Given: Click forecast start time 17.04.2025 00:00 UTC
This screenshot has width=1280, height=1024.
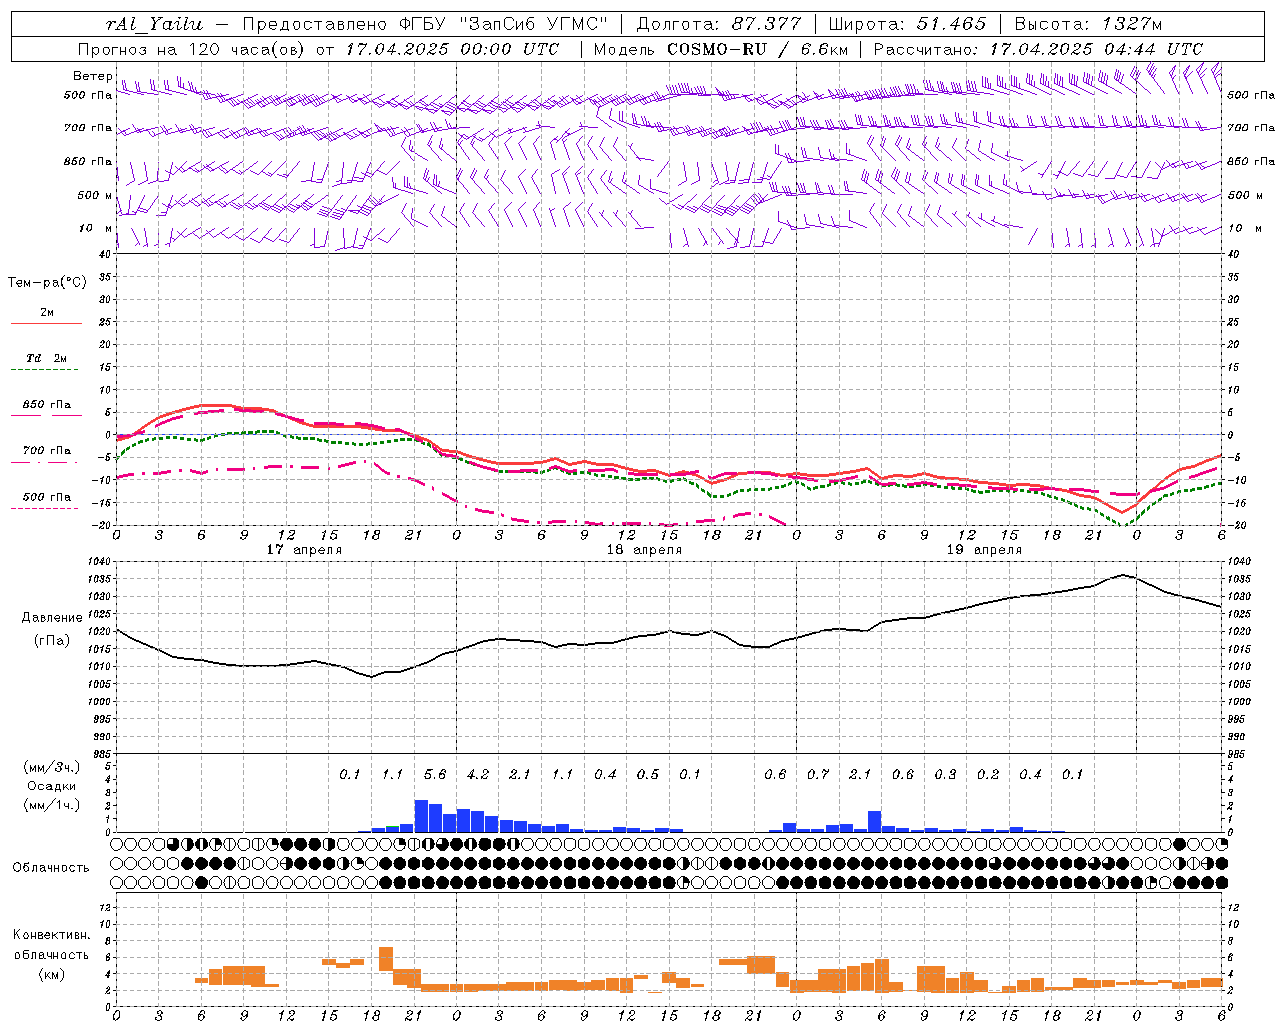Looking at the screenshot, I should pos(452,49).
